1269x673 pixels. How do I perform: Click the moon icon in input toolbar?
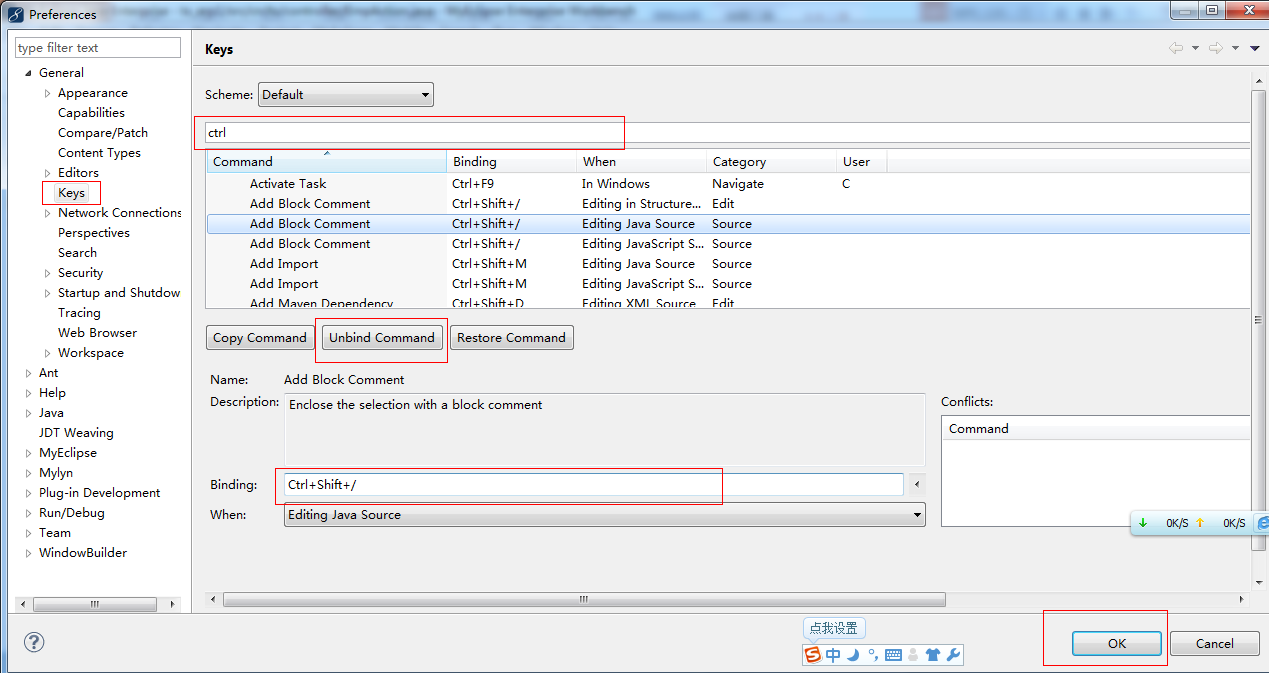coord(853,655)
